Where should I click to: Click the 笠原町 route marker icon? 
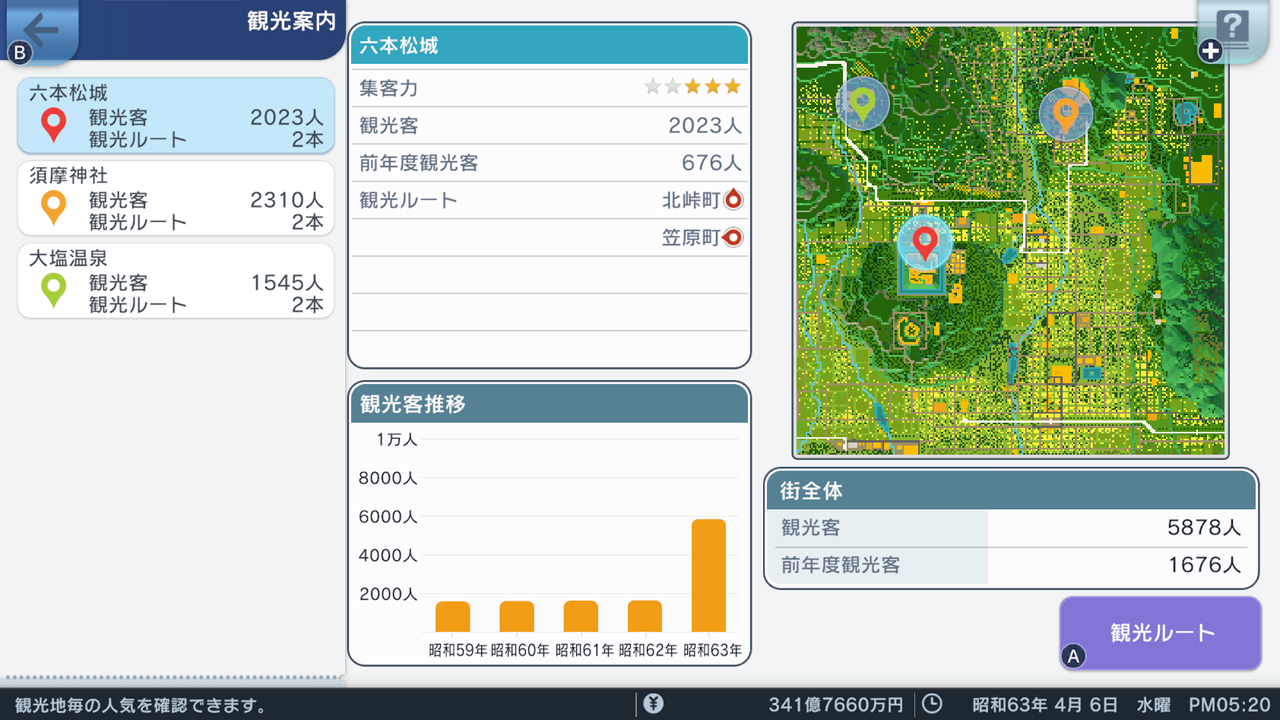[x=733, y=238]
